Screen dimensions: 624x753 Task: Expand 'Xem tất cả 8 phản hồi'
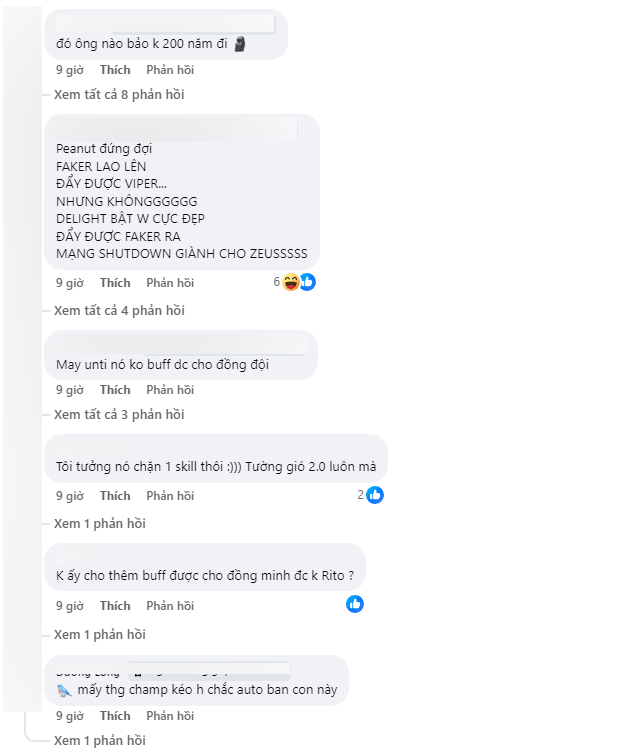[x=119, y=95]
